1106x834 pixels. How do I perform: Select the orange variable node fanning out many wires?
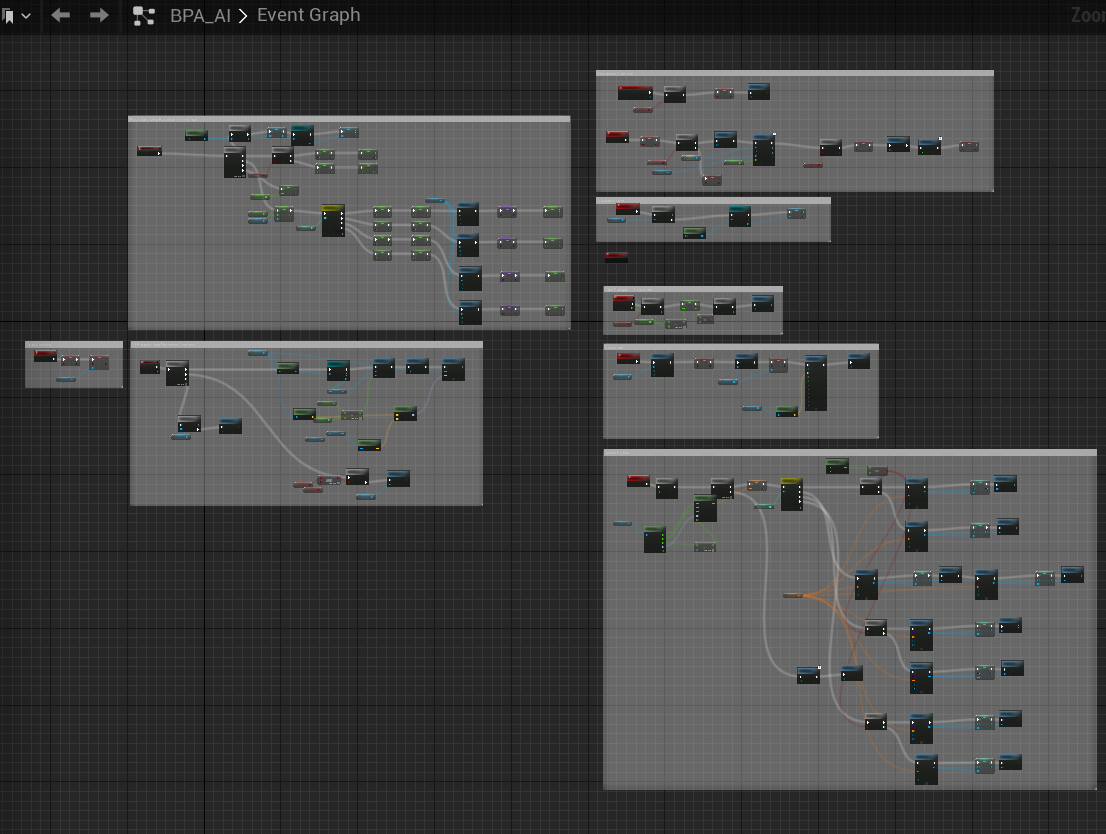pyautogui.click(x=795, y=596)
